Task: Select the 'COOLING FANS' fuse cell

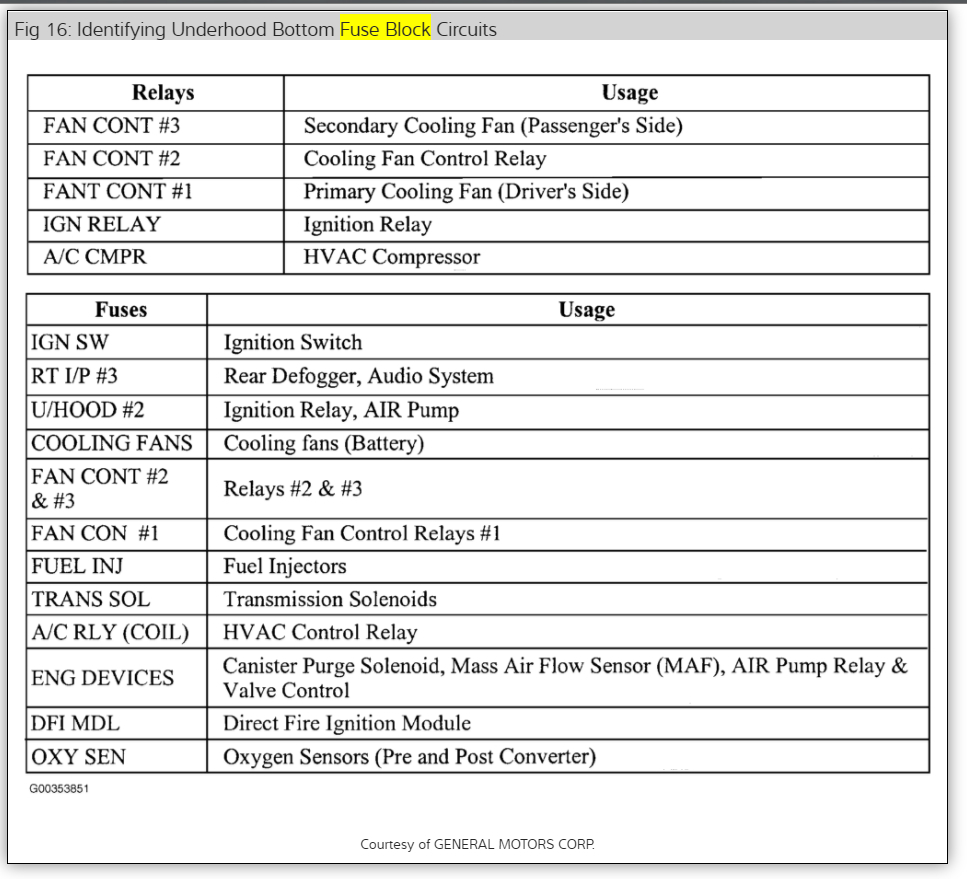Action: 117,444
